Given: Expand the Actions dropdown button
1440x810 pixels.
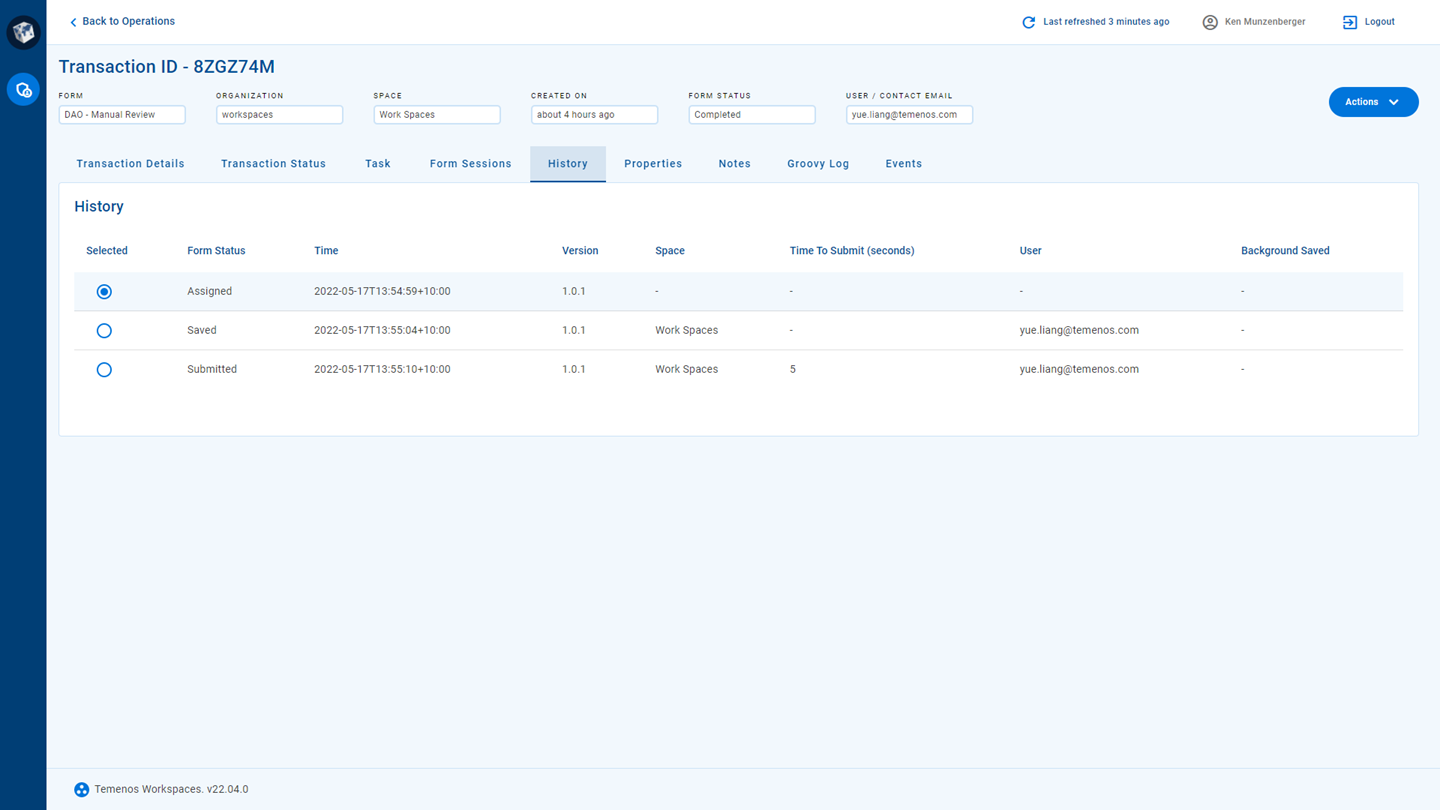Looking at the screenshot, I should [x=1373, y=102].
